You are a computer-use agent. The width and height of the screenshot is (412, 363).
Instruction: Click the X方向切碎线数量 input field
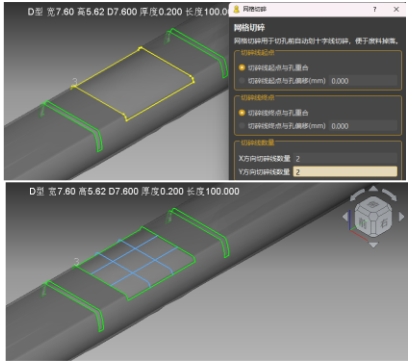coord(345,158)
